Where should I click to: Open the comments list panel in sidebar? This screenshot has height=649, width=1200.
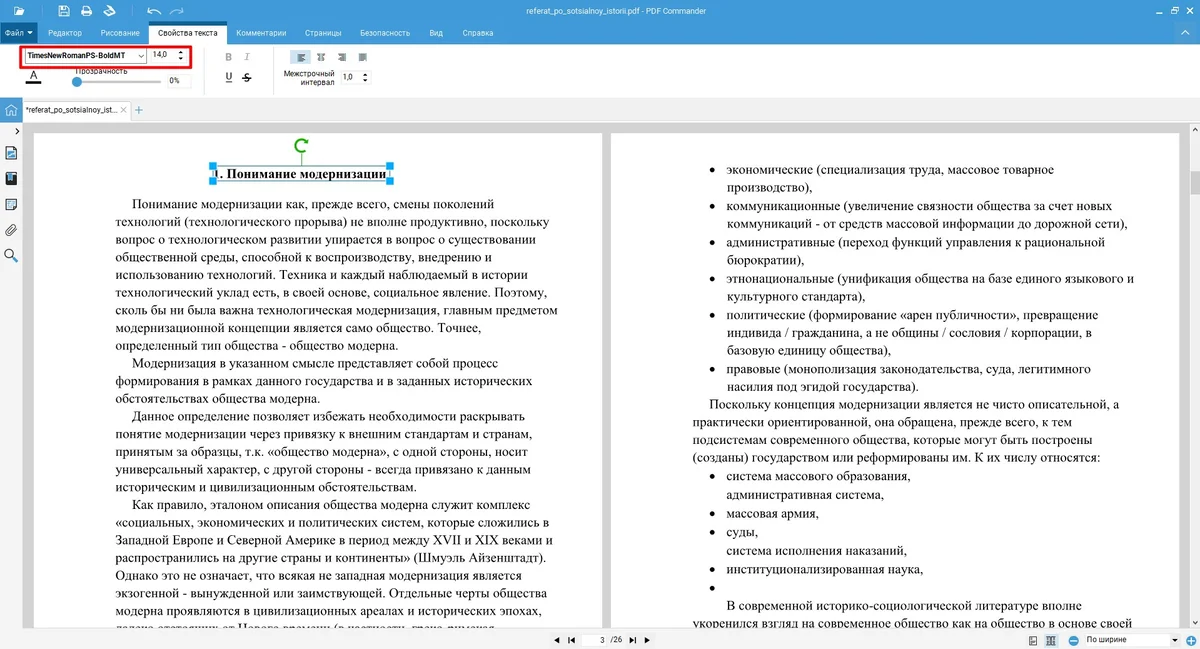(x=11, y=205)
